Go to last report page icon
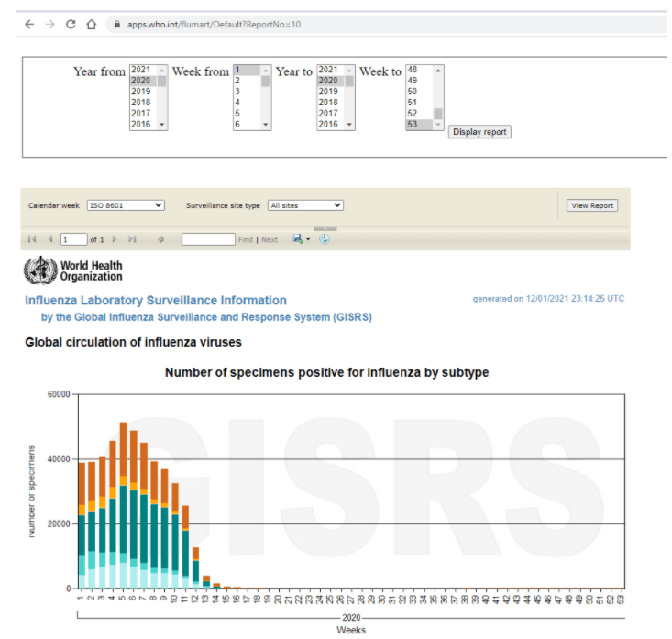The image size is (672, 639). coord(132,240)
